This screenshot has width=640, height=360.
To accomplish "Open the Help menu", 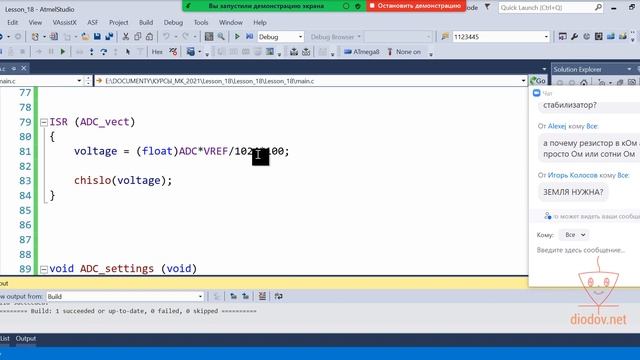I will click(260, 22).
